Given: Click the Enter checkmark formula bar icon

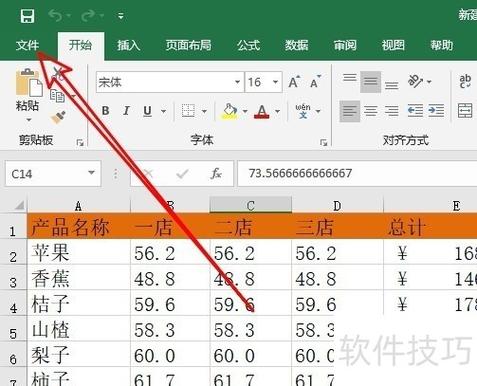Looking at the screenshot, I should pos(182,173).
